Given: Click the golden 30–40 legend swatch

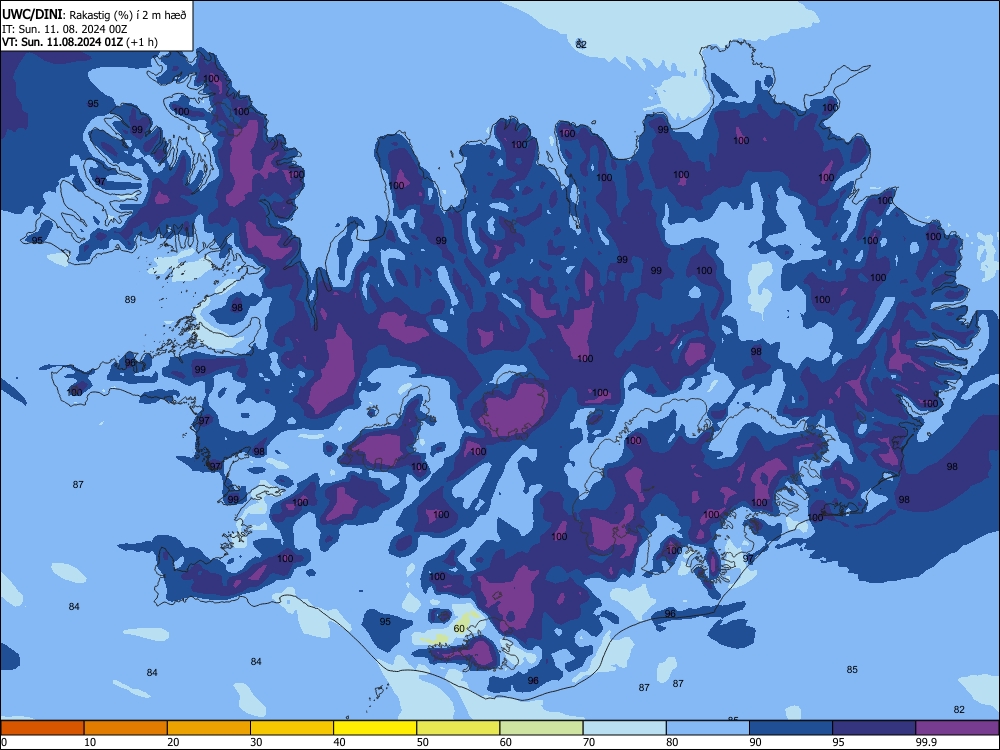Looking at the screenshot, I should click(x=292, y=728).
